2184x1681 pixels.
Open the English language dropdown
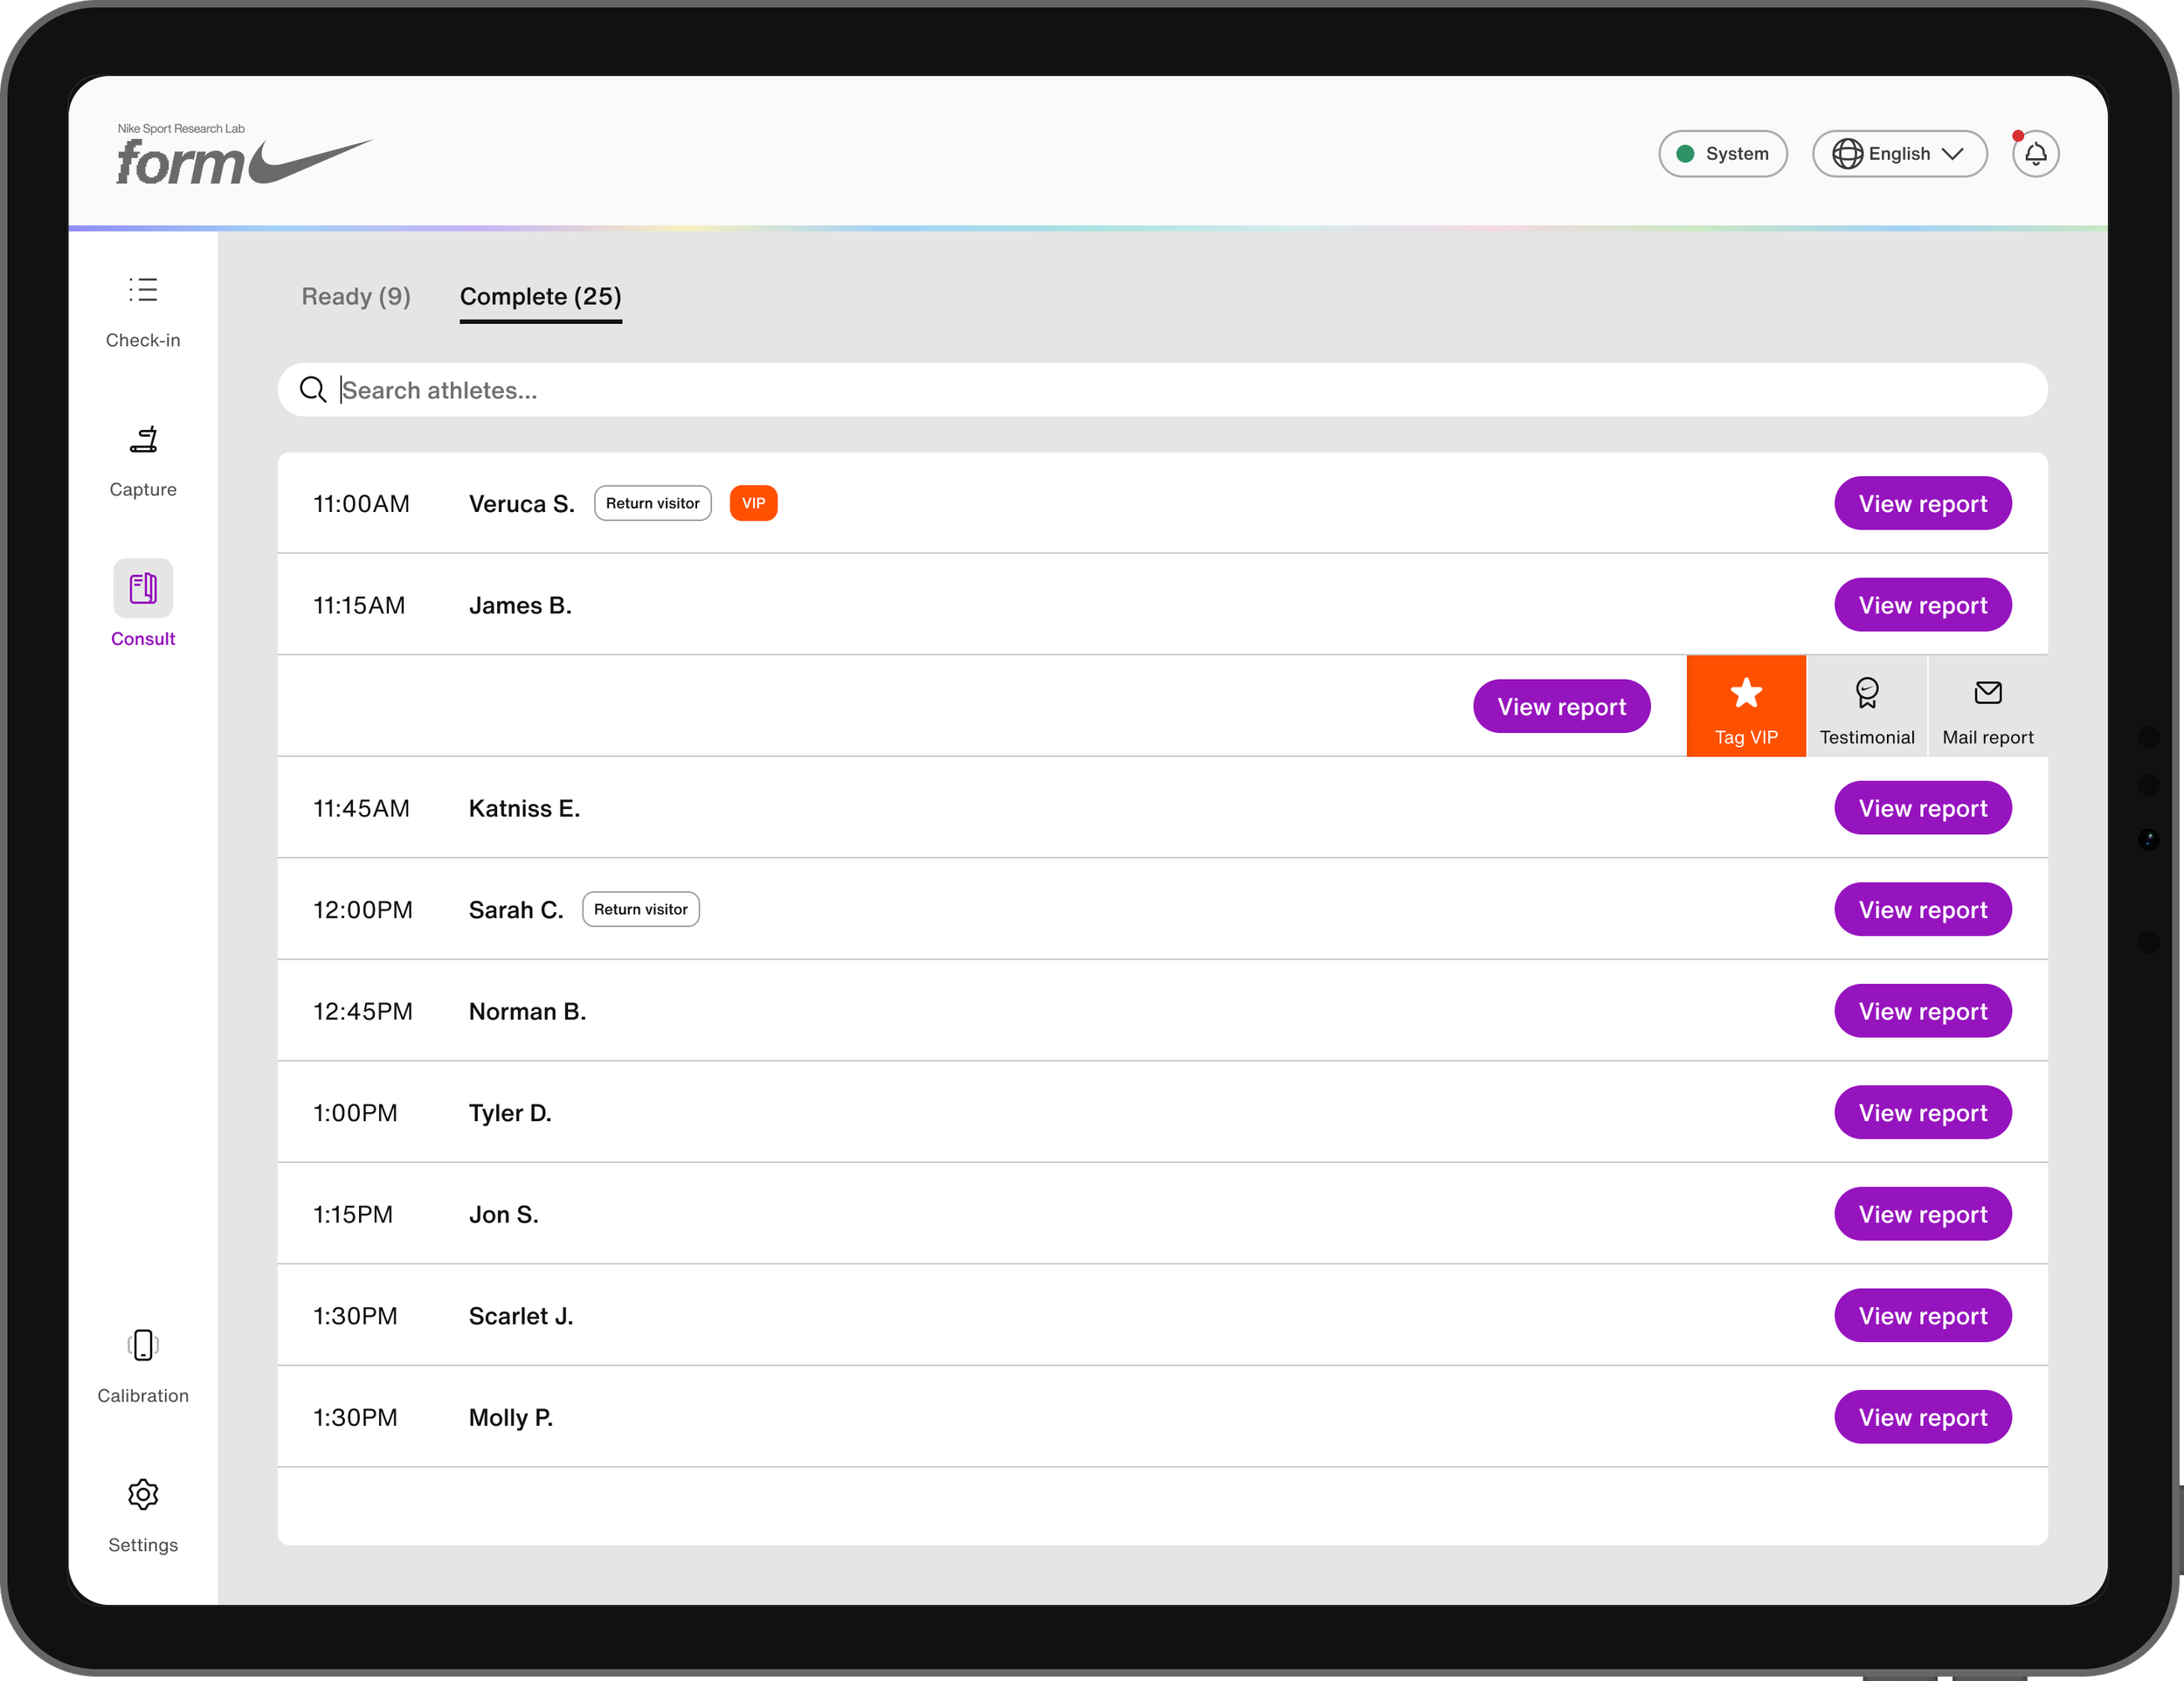(x=1899, y=154)
